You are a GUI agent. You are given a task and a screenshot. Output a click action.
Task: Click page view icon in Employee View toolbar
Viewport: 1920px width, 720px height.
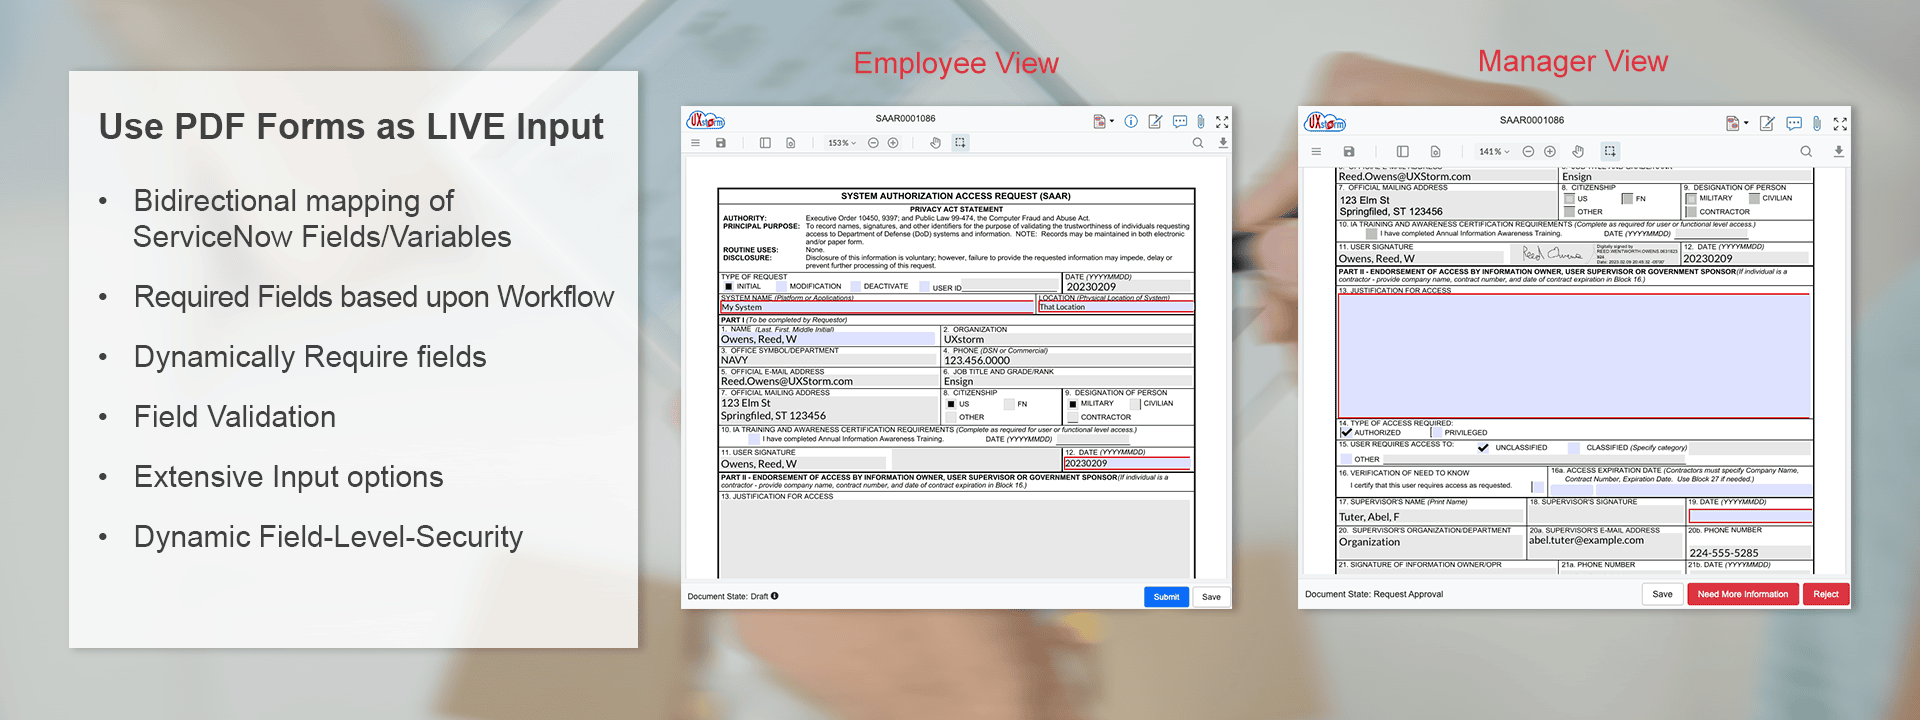pos(791,143)
